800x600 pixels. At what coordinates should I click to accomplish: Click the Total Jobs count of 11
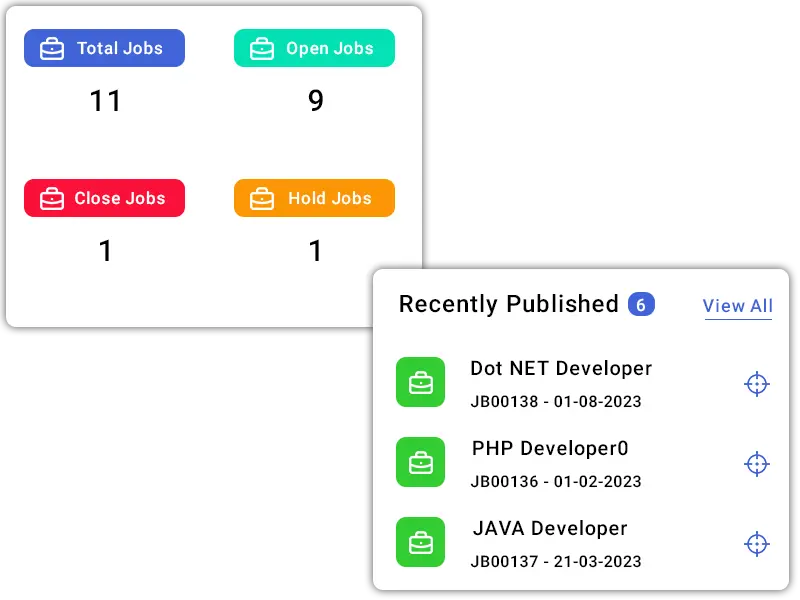pos(105,101)
